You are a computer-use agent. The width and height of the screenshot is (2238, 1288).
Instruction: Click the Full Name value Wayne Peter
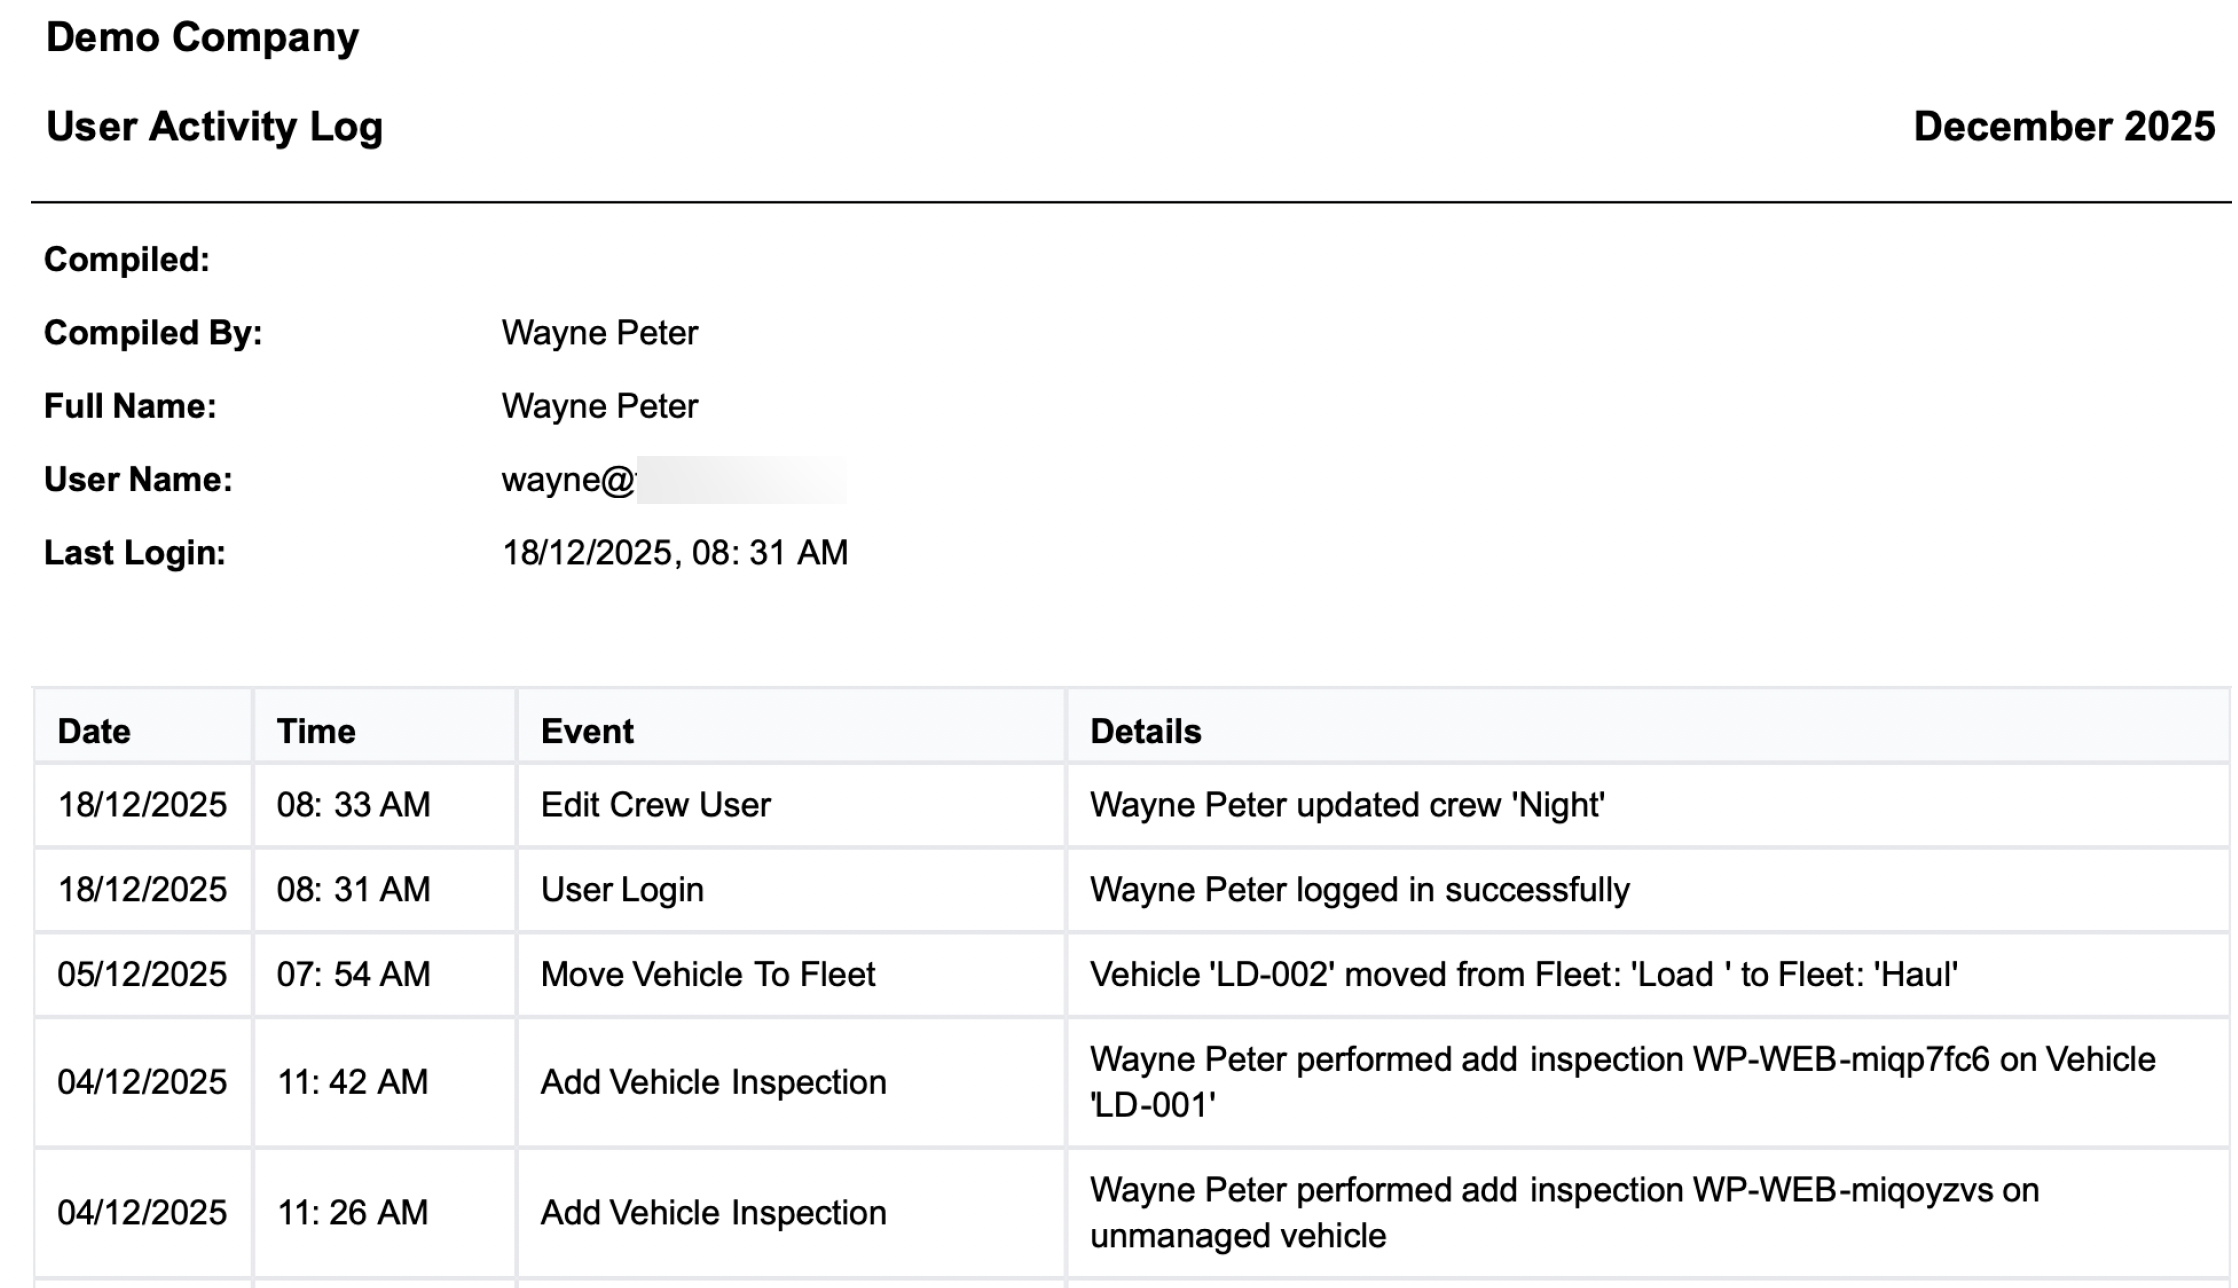click(x=599, y=406)
